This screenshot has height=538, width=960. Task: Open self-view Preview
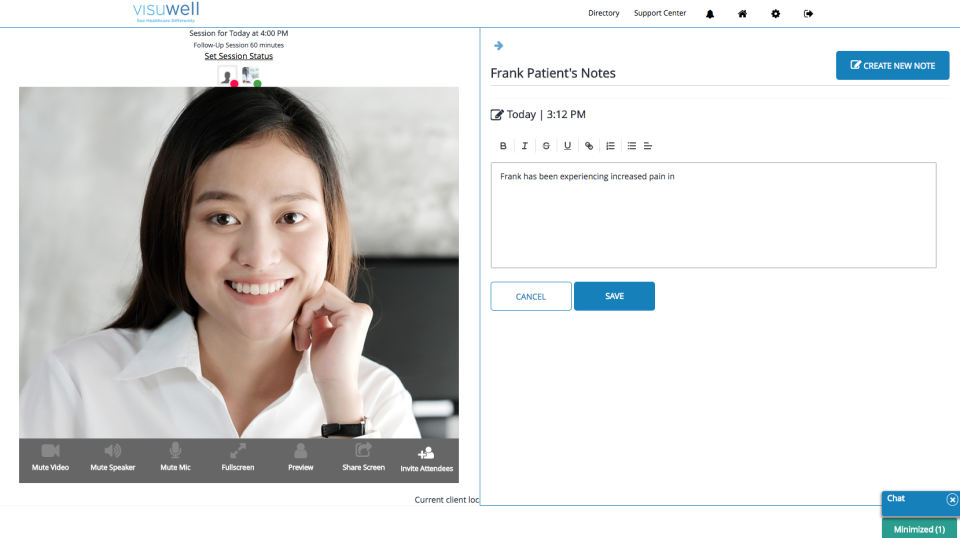[x=301, y=458]
